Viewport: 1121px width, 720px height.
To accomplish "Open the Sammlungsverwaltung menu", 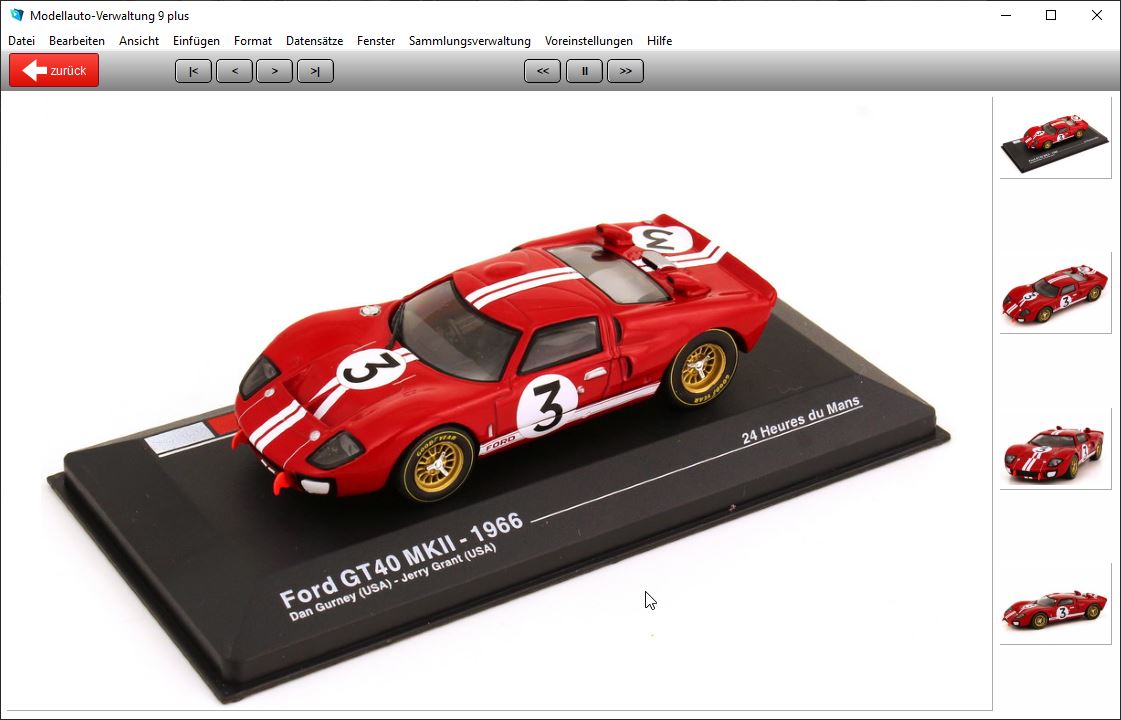I will (469, 41).
